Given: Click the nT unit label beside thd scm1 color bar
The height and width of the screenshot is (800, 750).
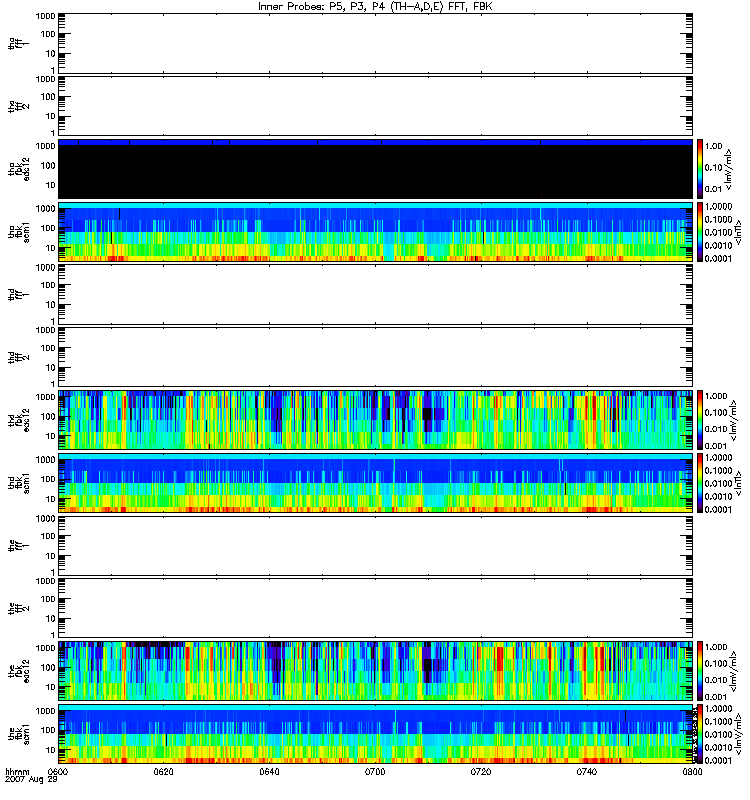Looking at the screenshot, I should tap(738, 483).
